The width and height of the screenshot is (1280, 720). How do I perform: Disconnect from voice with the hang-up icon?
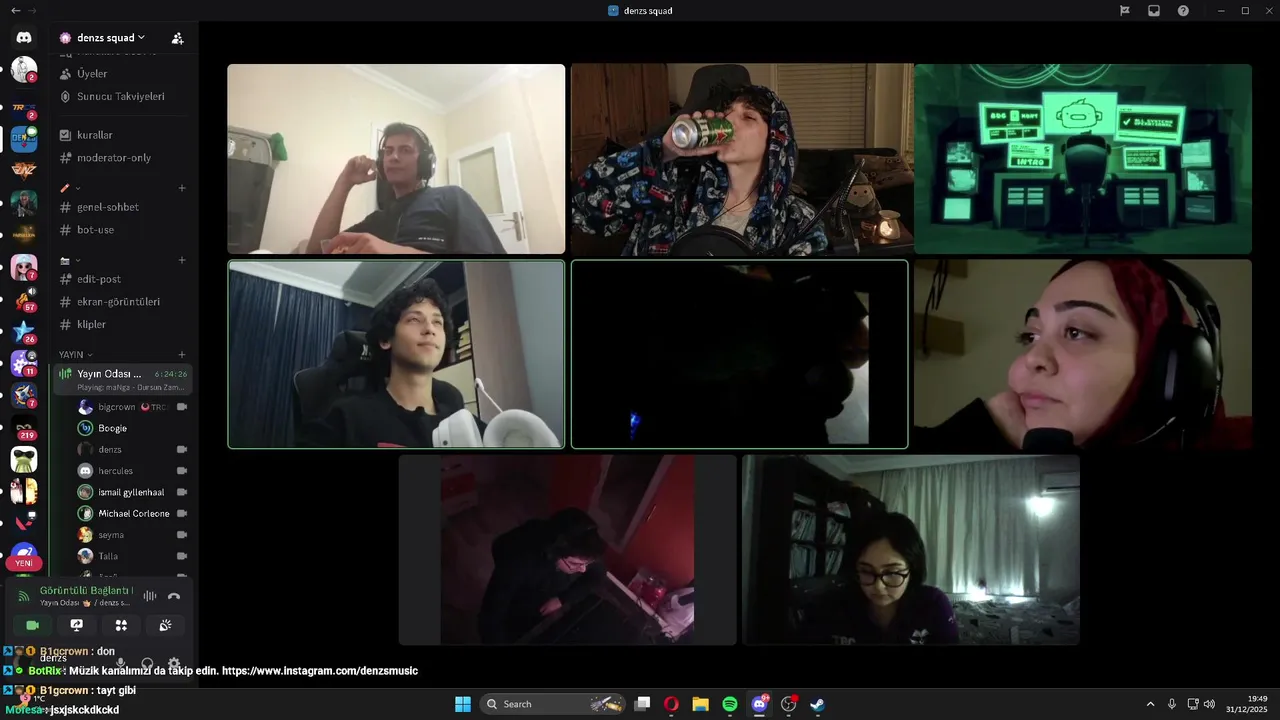(174, 596)
